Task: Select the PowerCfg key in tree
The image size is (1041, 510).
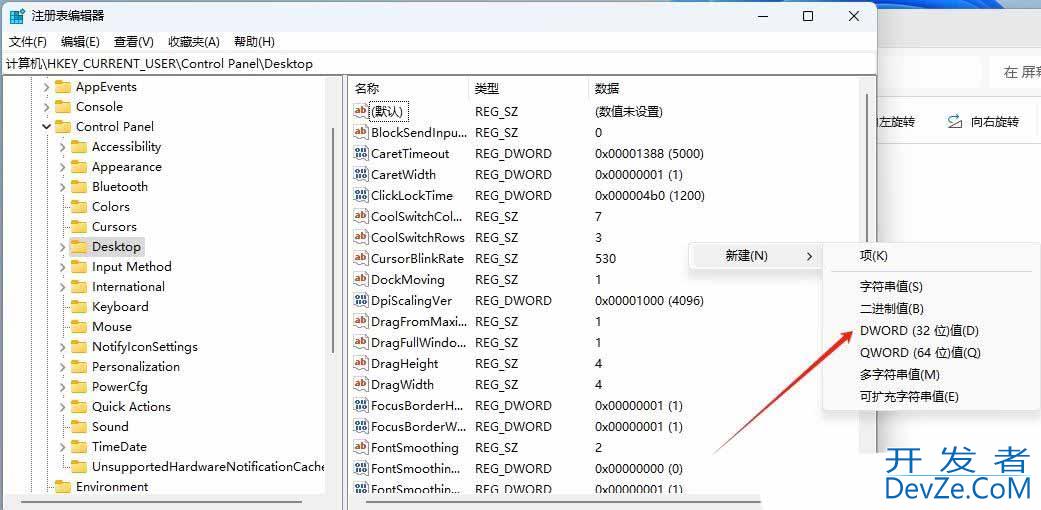Action: tap(120, 386)
